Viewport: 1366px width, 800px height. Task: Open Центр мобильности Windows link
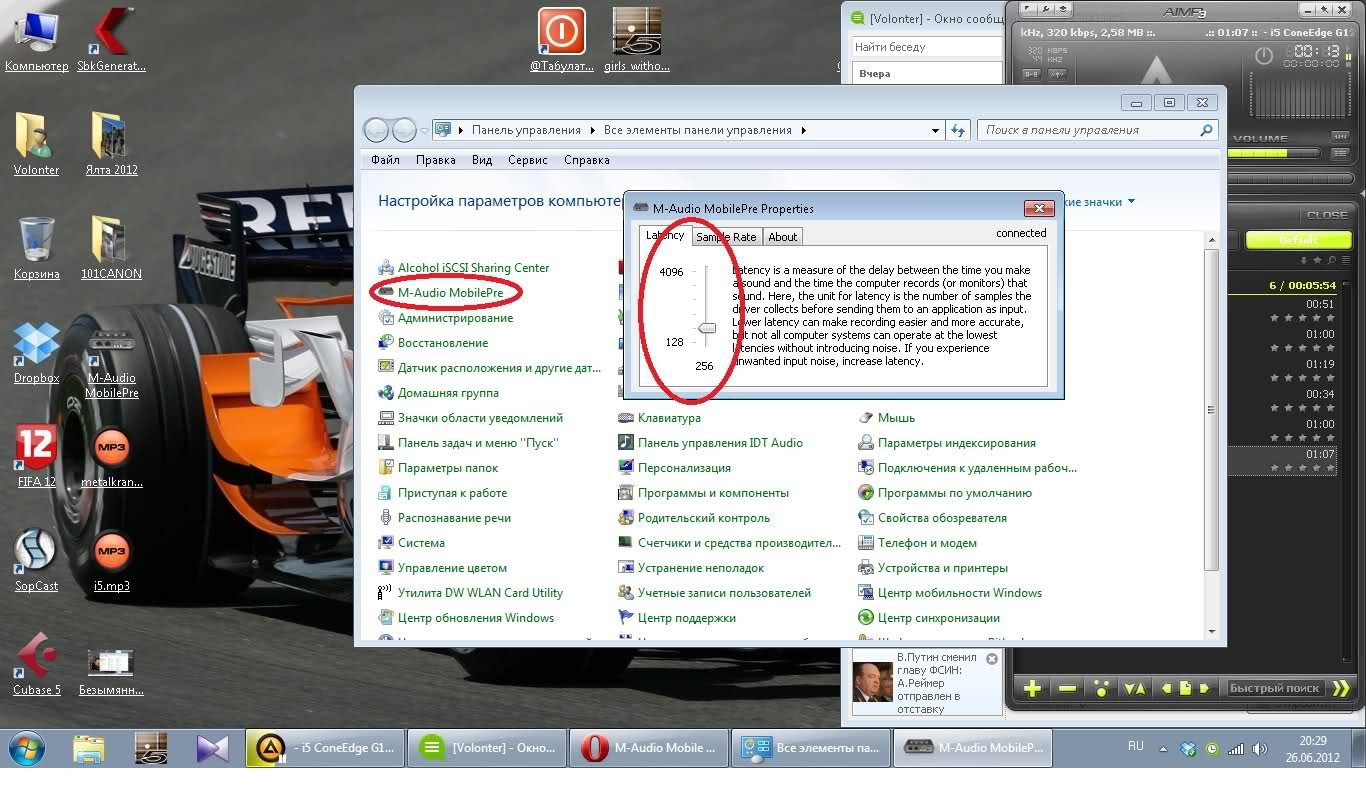[x=960, y=593]
